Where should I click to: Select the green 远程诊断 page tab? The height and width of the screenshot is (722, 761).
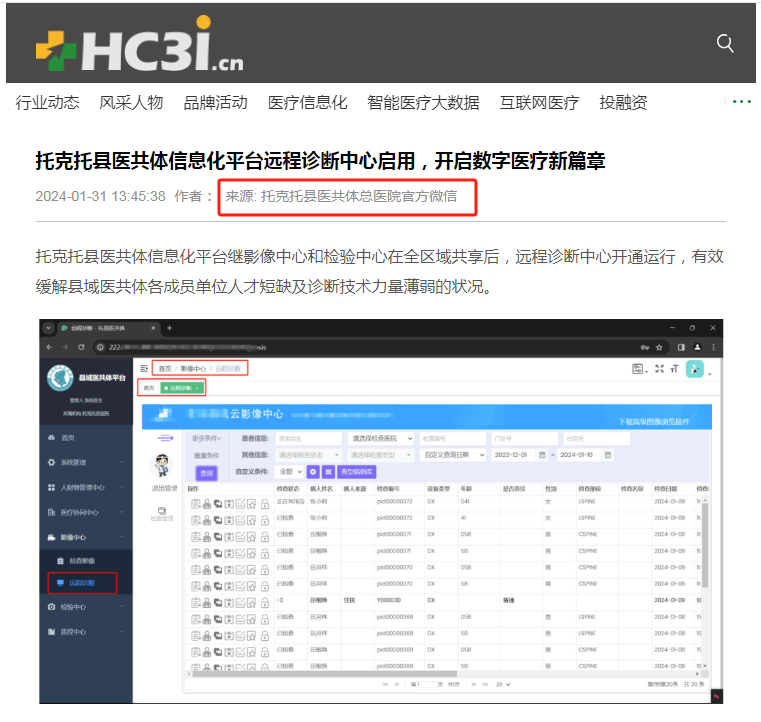(182, 388)
